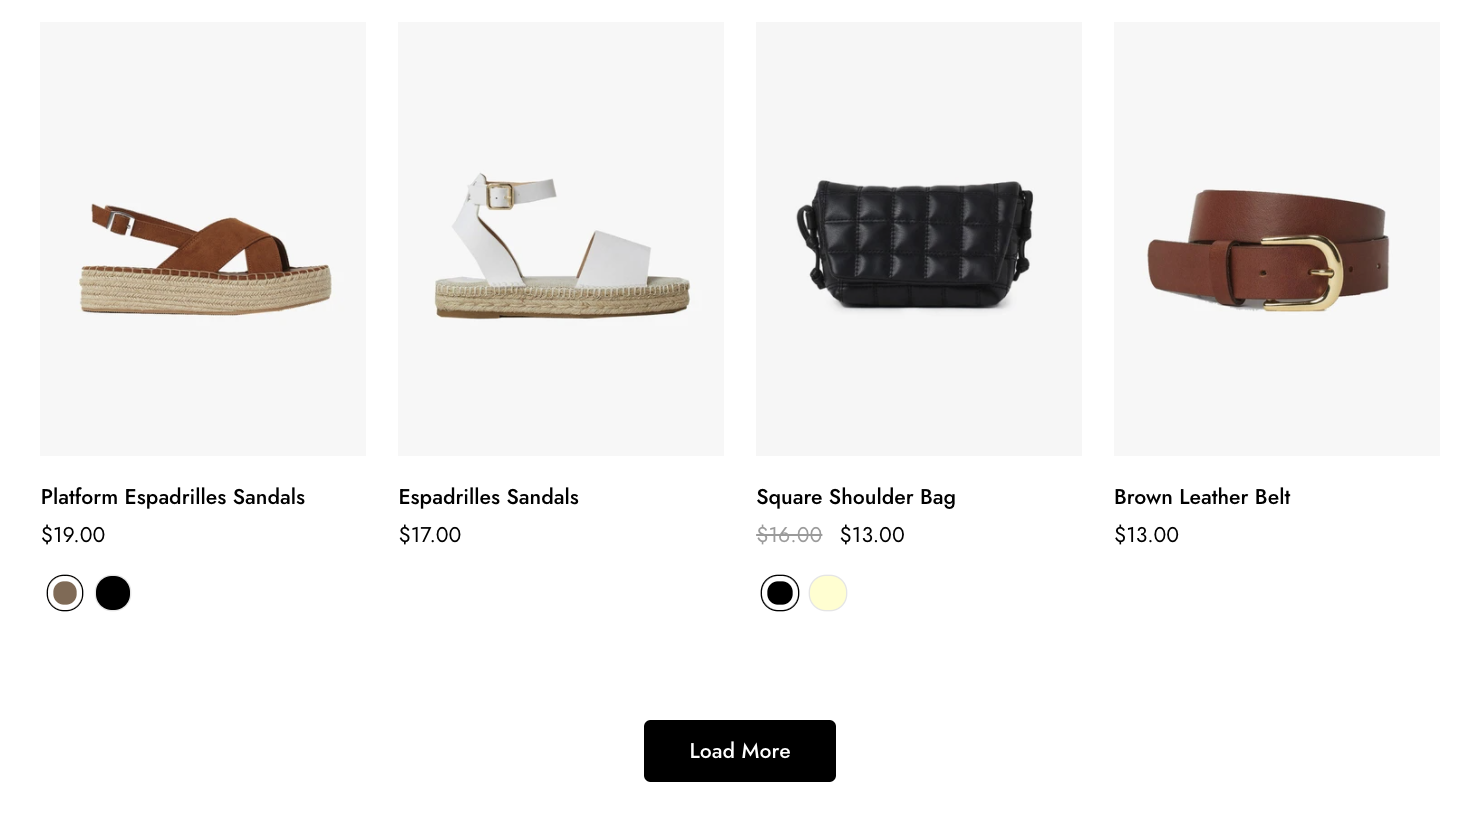Screen dimensions: 1484x838
Task: Open the Espadrilles Sandals product title
Action: click(x=488, y=497)
